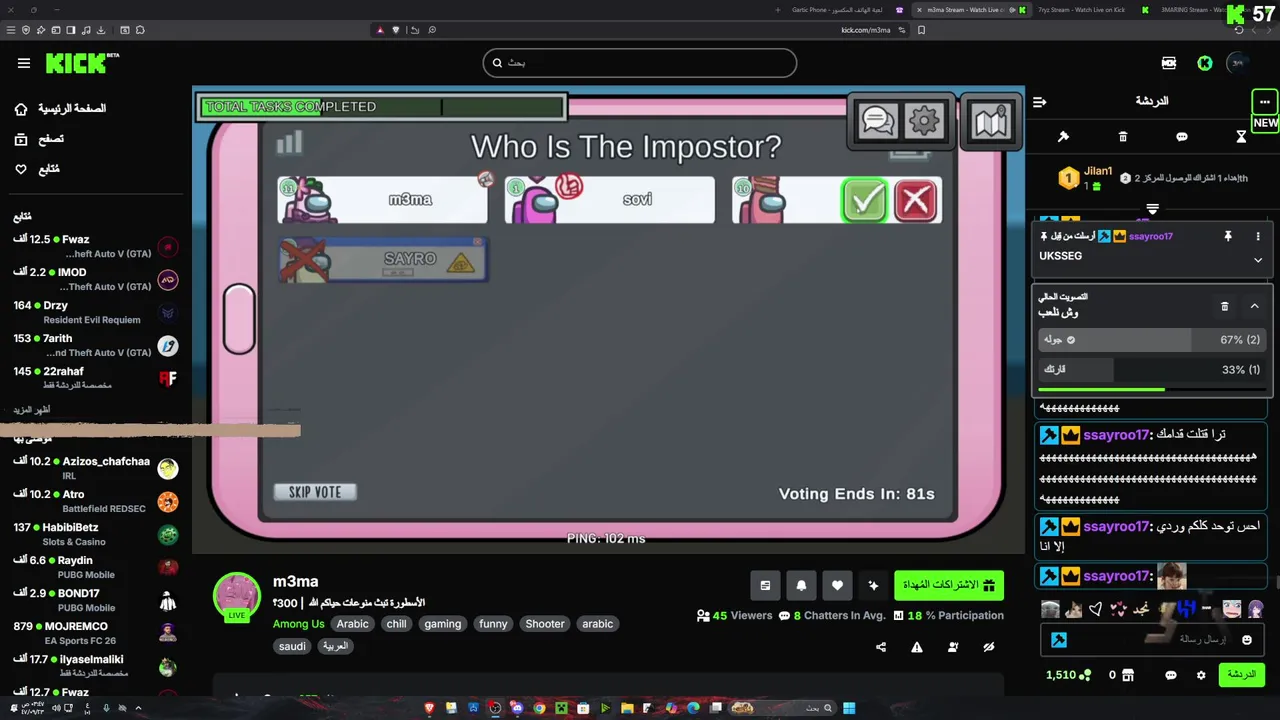Click the speech bubble icon in chat toolbar
This screenshot has height=720, width=1280.
(1182, 136)
